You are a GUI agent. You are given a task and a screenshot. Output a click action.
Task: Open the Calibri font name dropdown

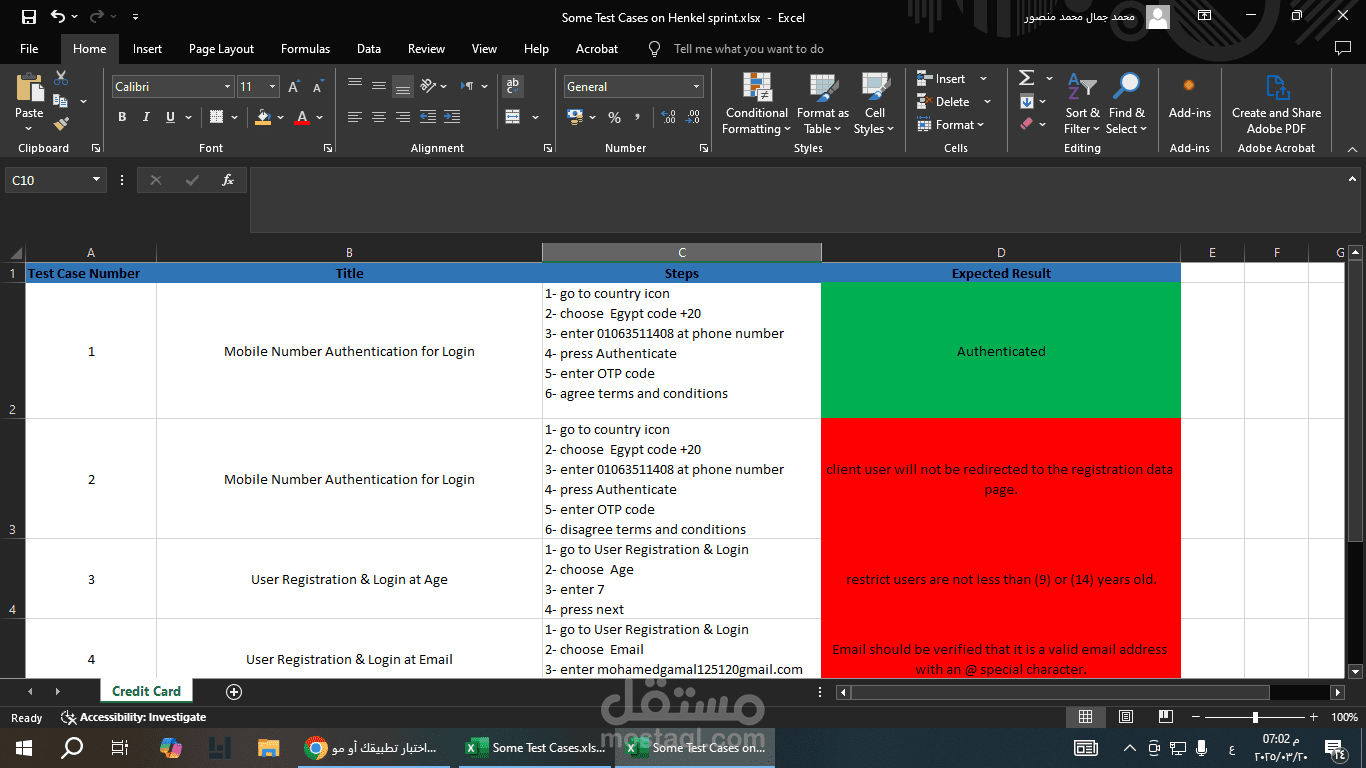pos(228,87)
